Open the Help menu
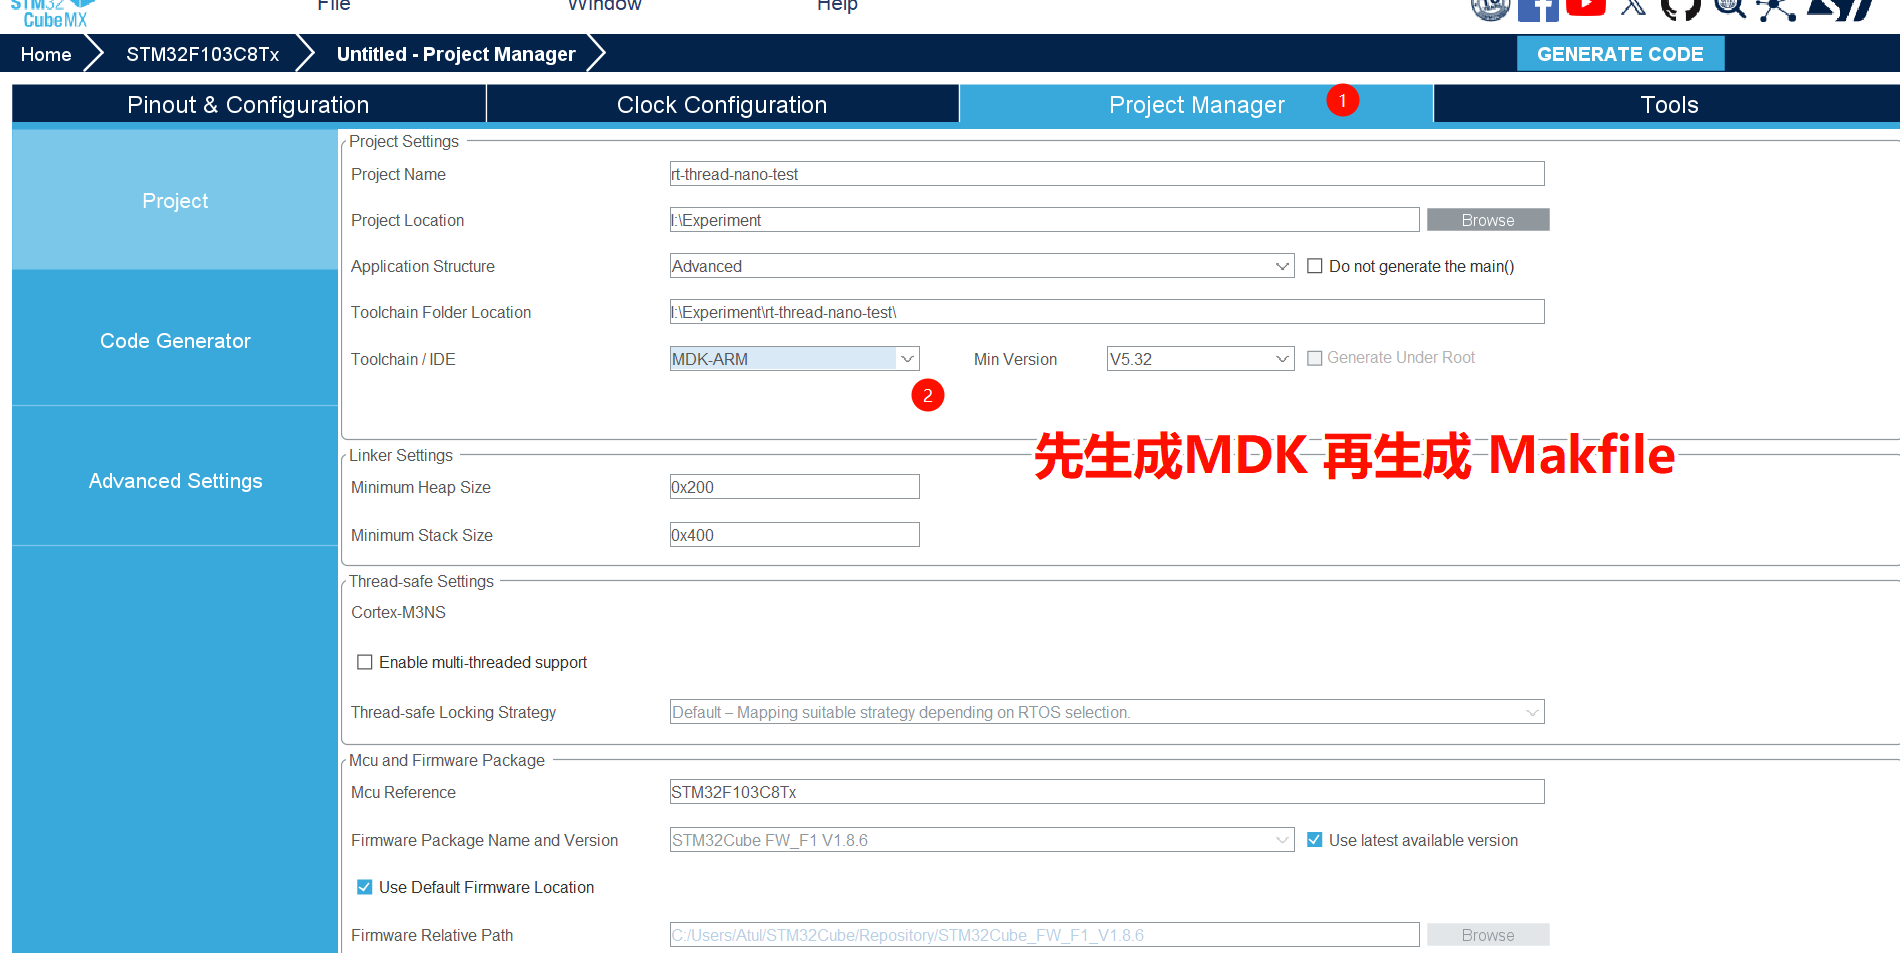The width and height of the screenshot is (1900, 953). point(837,6)
